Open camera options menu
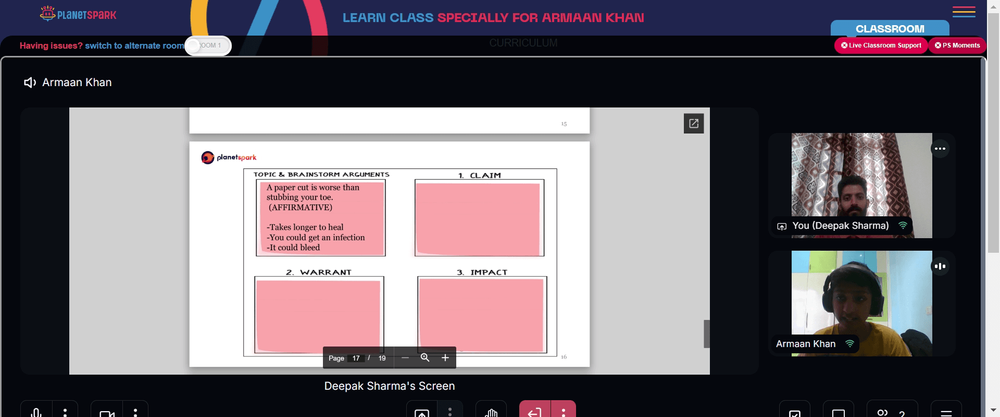The image size is (1000, 417). [x=135, y=411]
